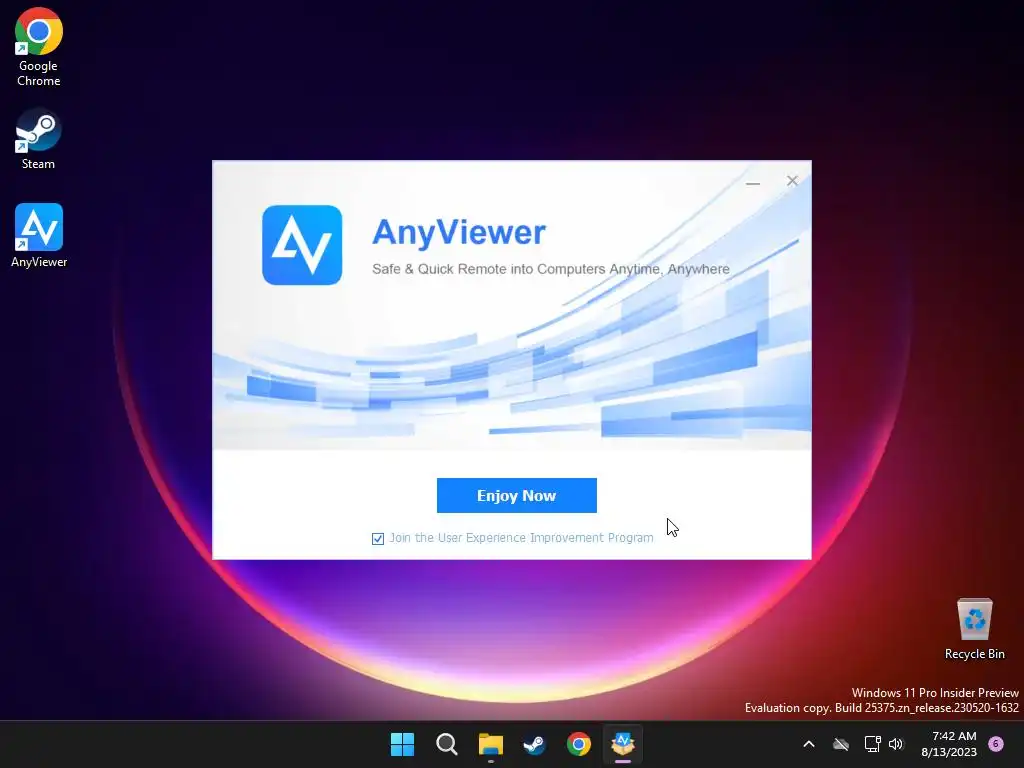Open Steam from the taskbar
This screenshot has width=1024, height=768.
pos(534,744)
